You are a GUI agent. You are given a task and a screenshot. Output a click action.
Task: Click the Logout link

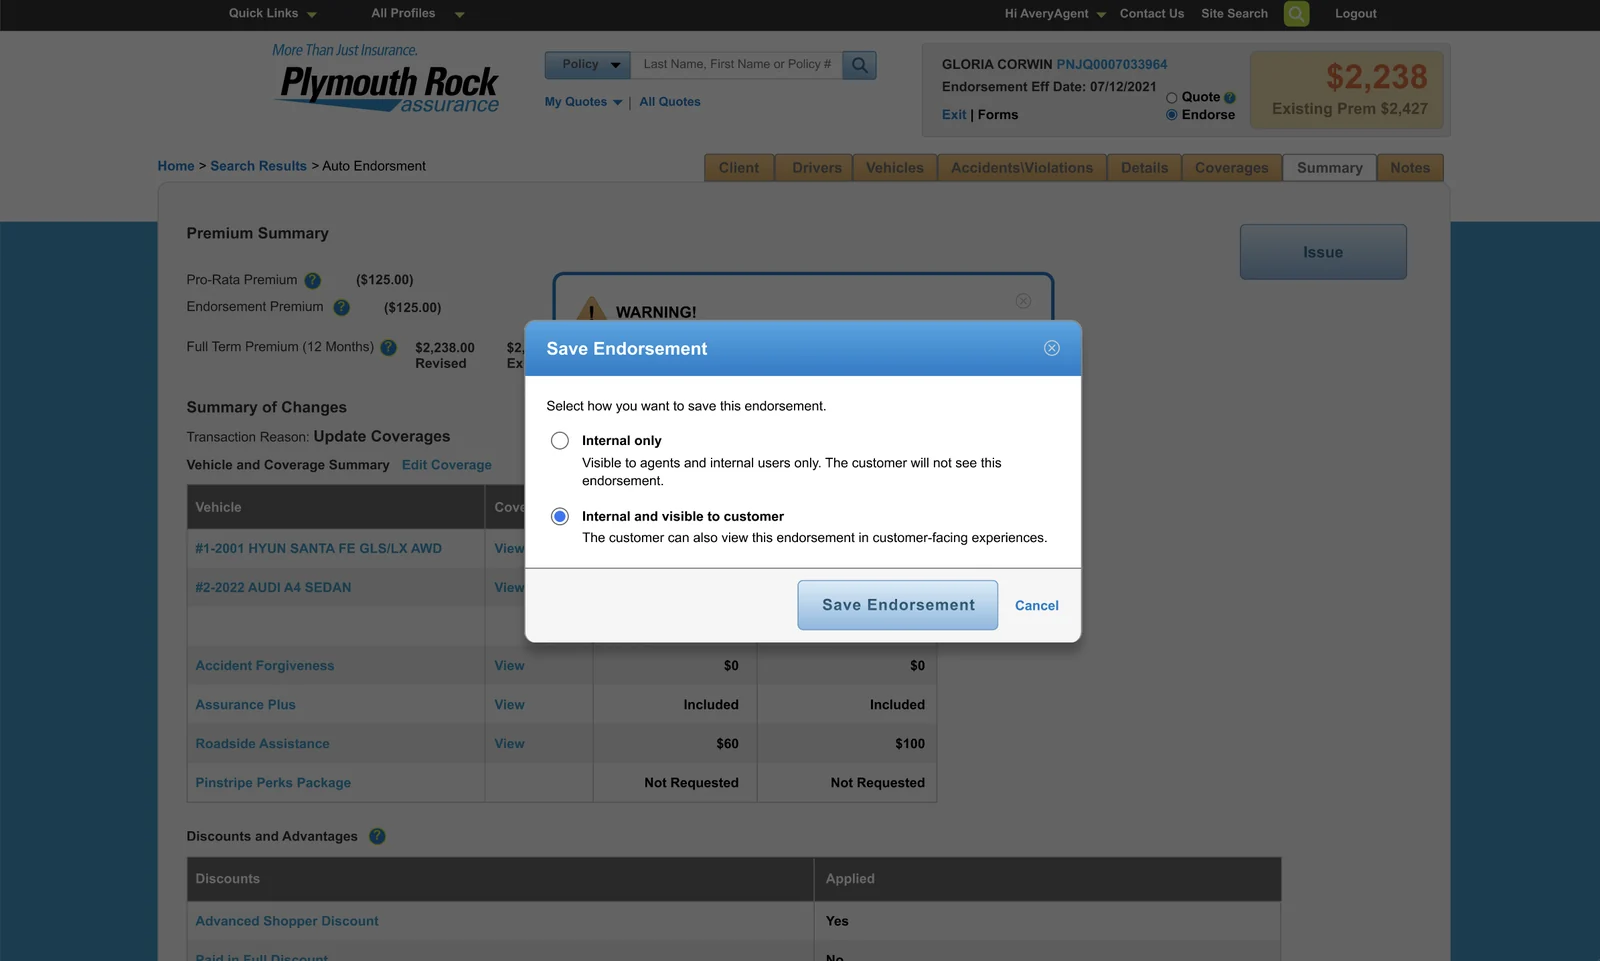point(1356,14)
